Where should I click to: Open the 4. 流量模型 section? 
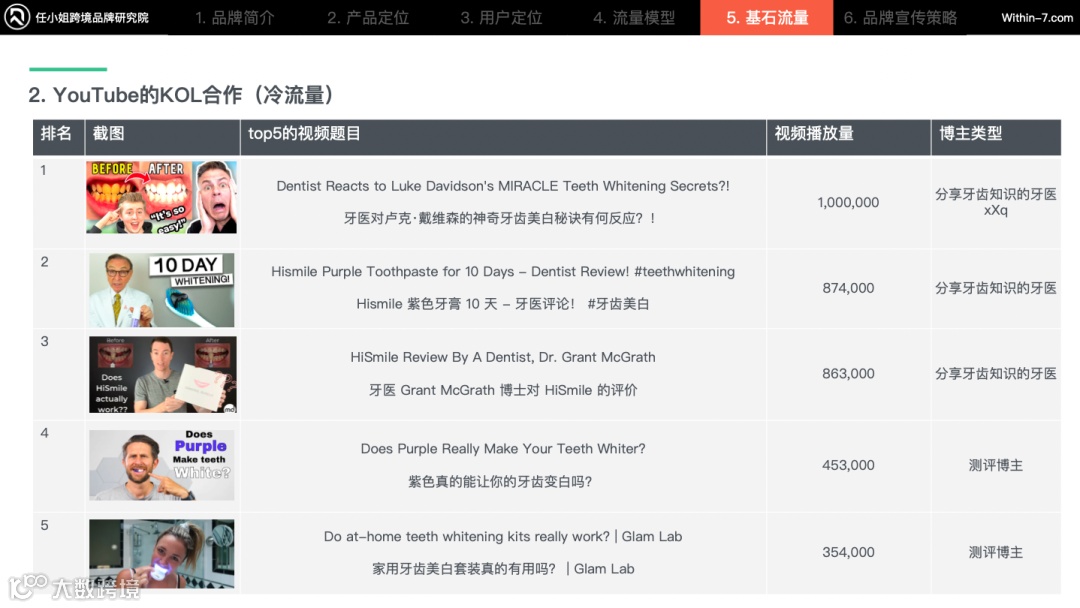coord(633,17)
